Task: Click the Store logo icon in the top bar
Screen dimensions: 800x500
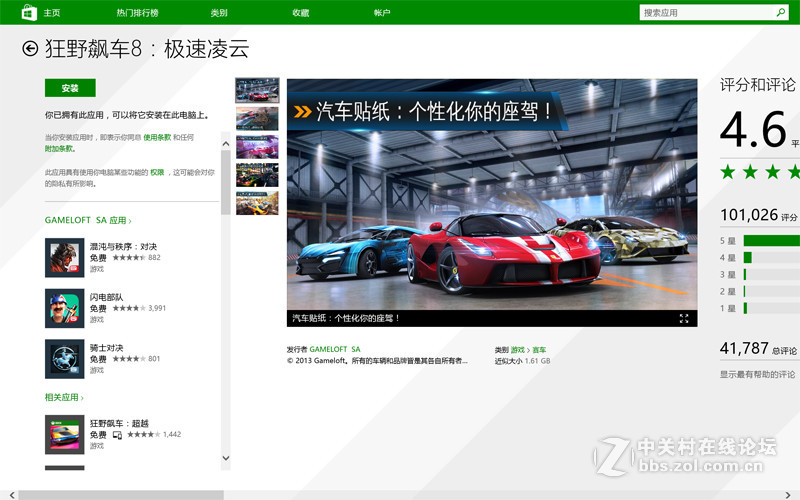Action: tap(29, 12)
